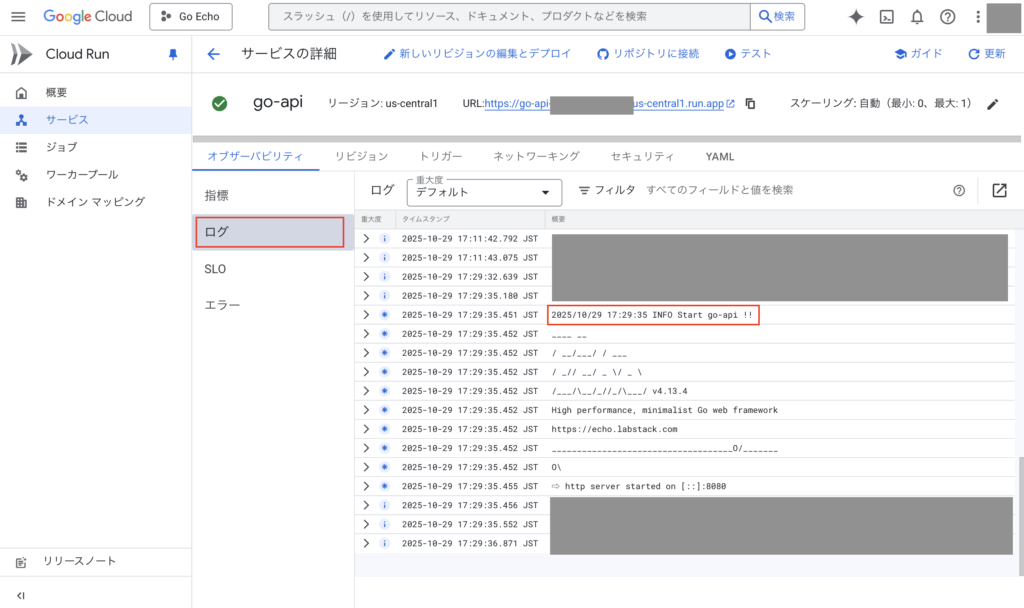Activate the Cloud Shell terminal icon
1024x608 pixels.
pyautogui.click(x=886, y=17)
